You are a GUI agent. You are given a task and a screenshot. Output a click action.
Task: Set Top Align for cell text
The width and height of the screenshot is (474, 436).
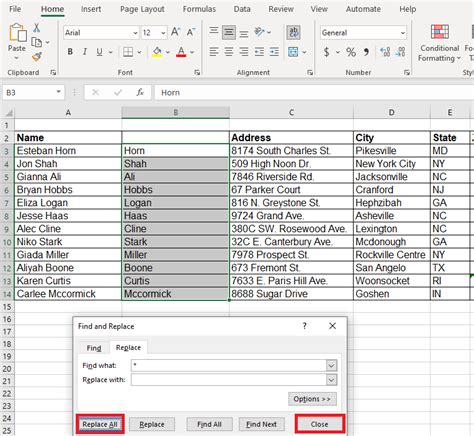pos(214,32)
